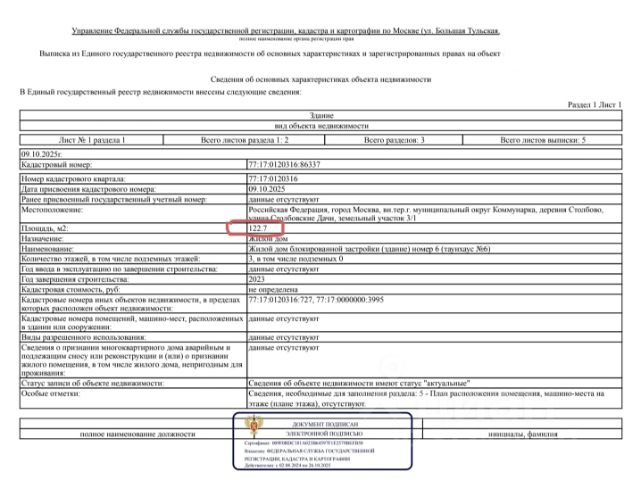Click 'данные отсутствуют' in the 'Виды разрешенного использования' row
This screenshot has height=480, width=640.
point(284,338)
